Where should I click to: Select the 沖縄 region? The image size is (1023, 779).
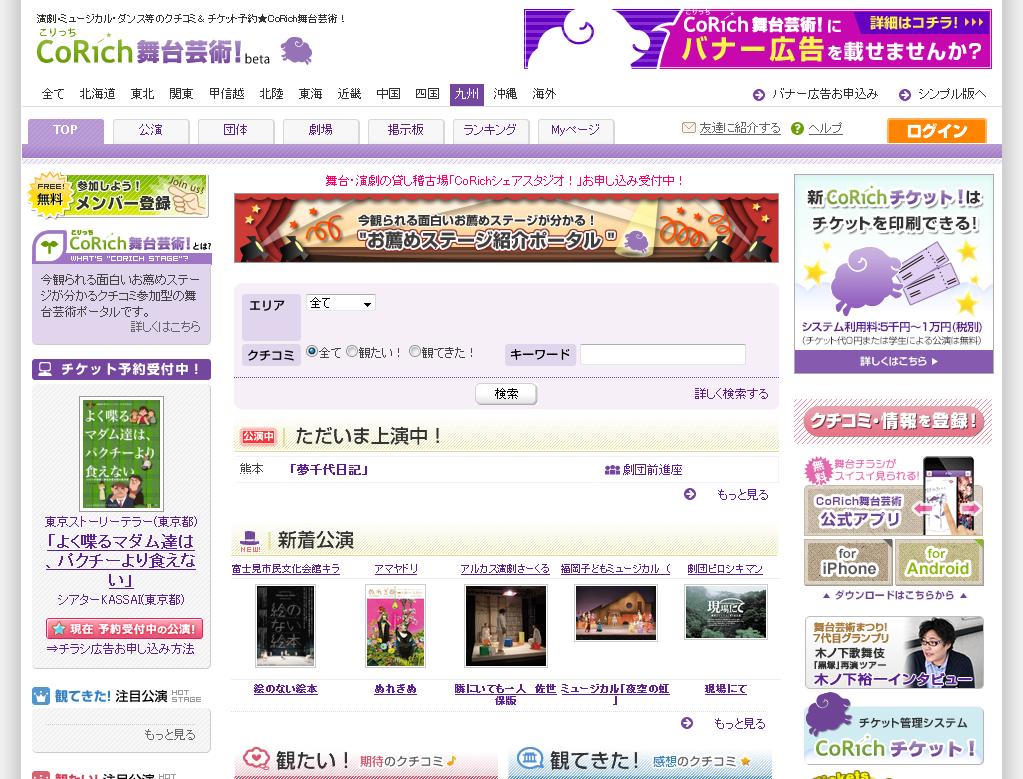point(505,94)
